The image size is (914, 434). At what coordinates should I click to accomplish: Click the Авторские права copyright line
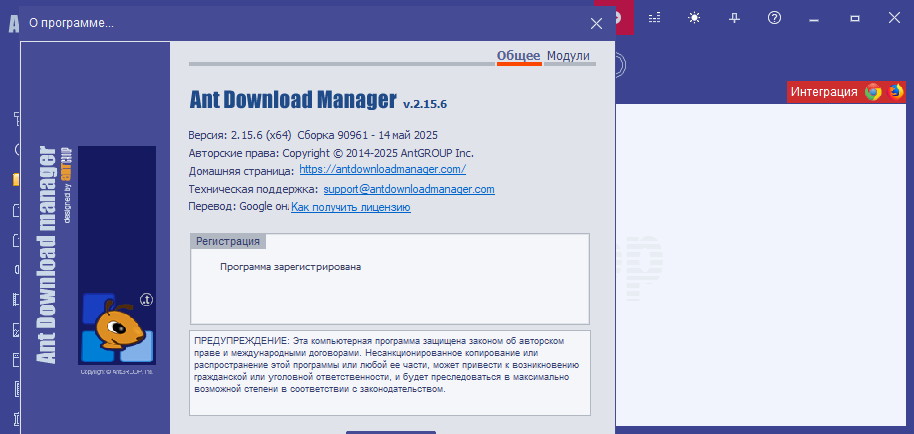point(331,153)
